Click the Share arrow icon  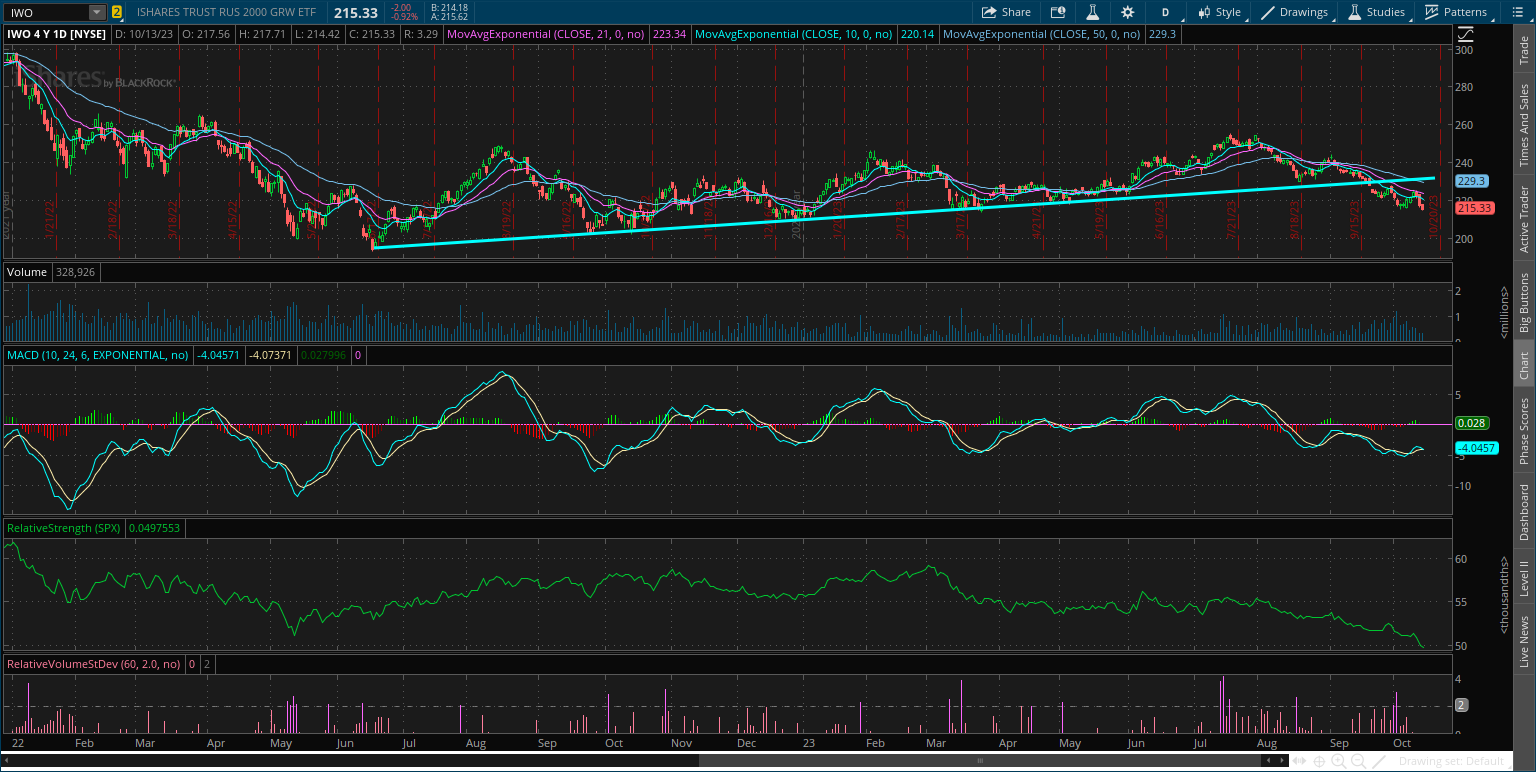[988, 12]
